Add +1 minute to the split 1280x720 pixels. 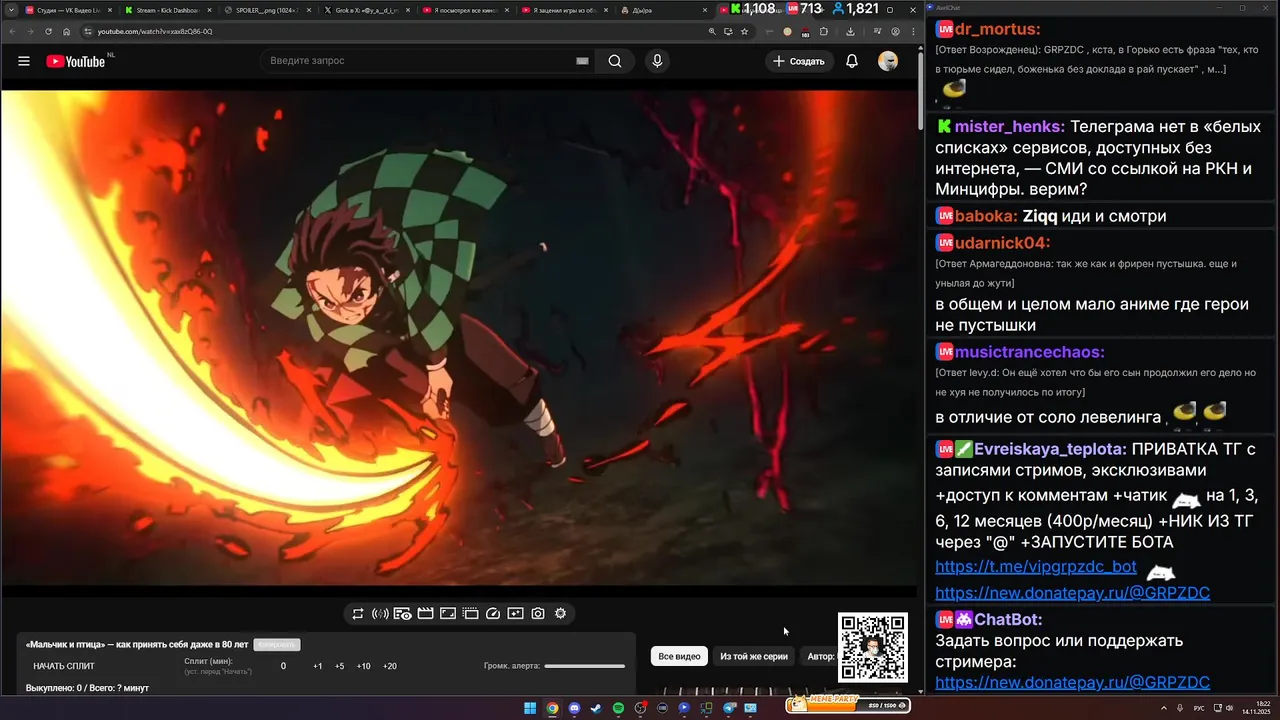click(x=317, y=666)
